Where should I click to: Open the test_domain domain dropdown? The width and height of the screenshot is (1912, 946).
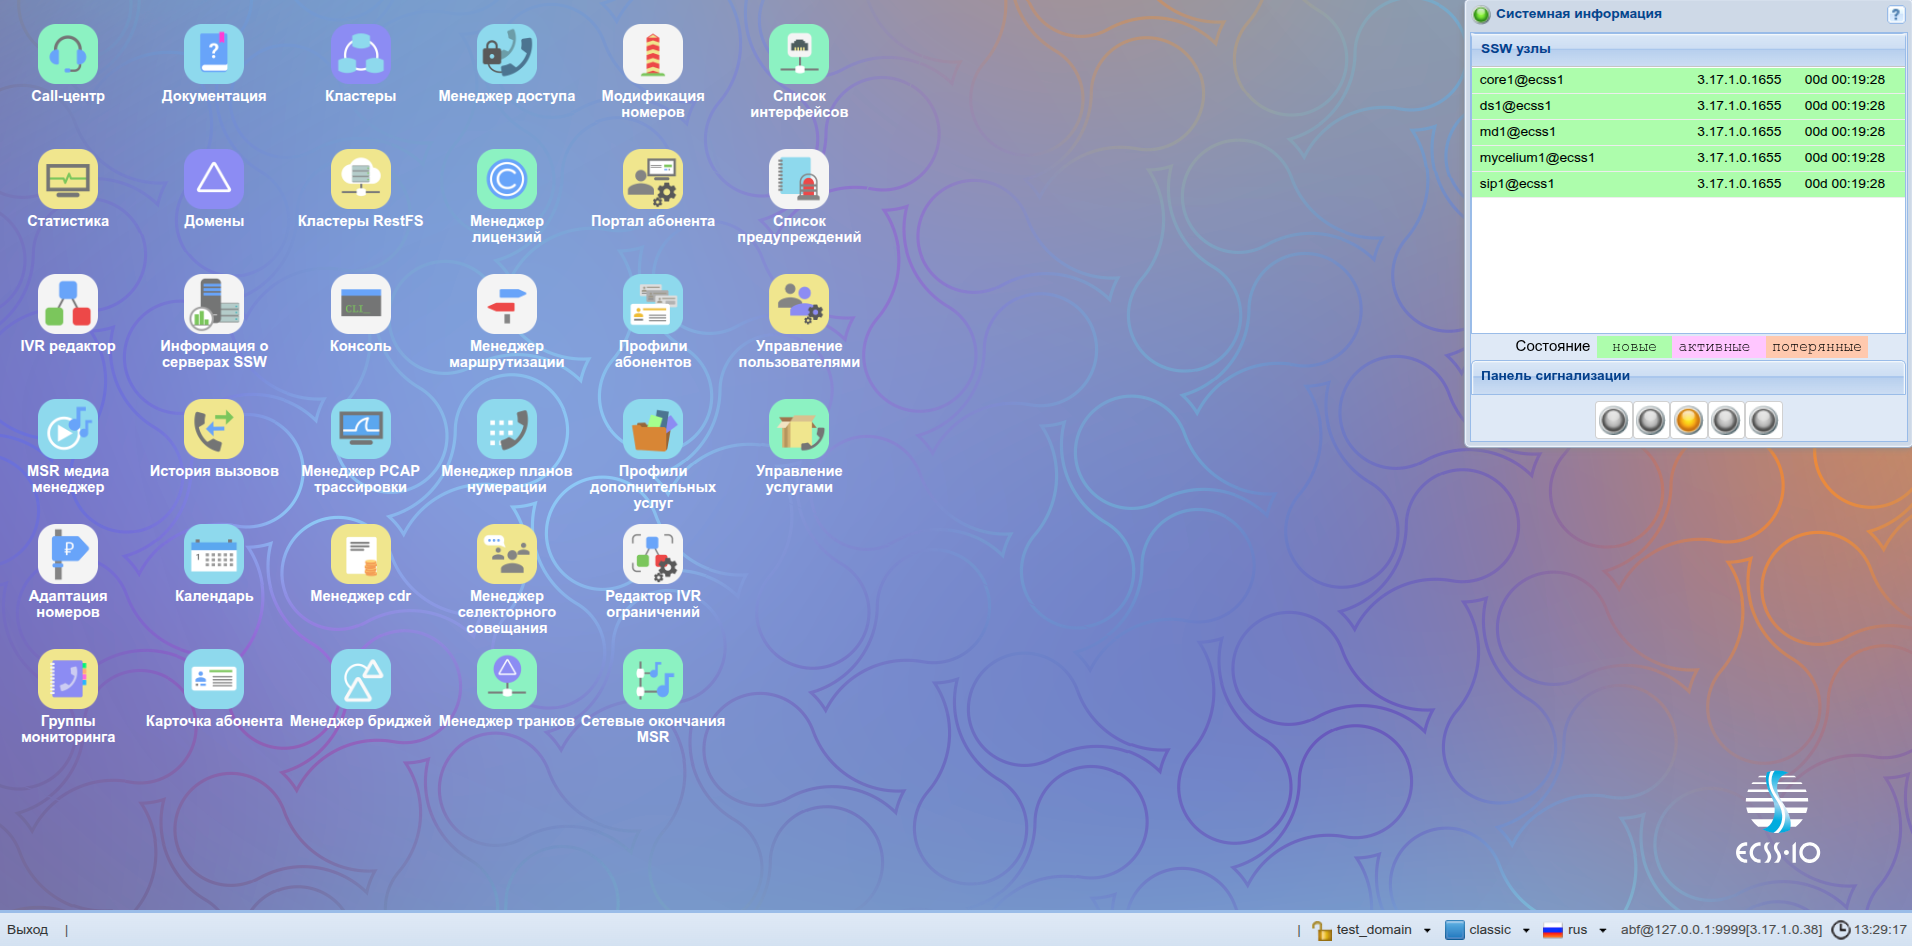(x=1372, y=930)
